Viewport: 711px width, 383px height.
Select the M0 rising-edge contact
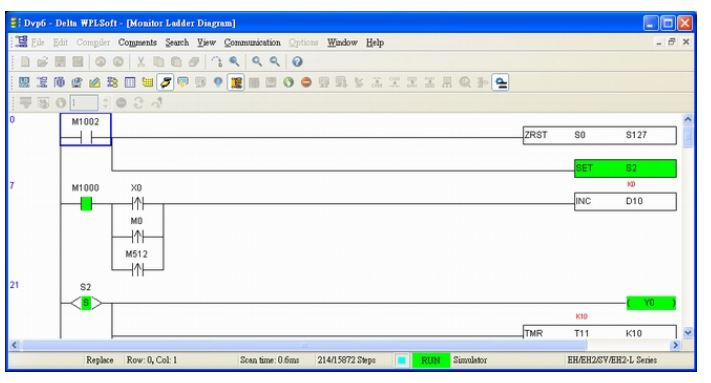point(137,237)
